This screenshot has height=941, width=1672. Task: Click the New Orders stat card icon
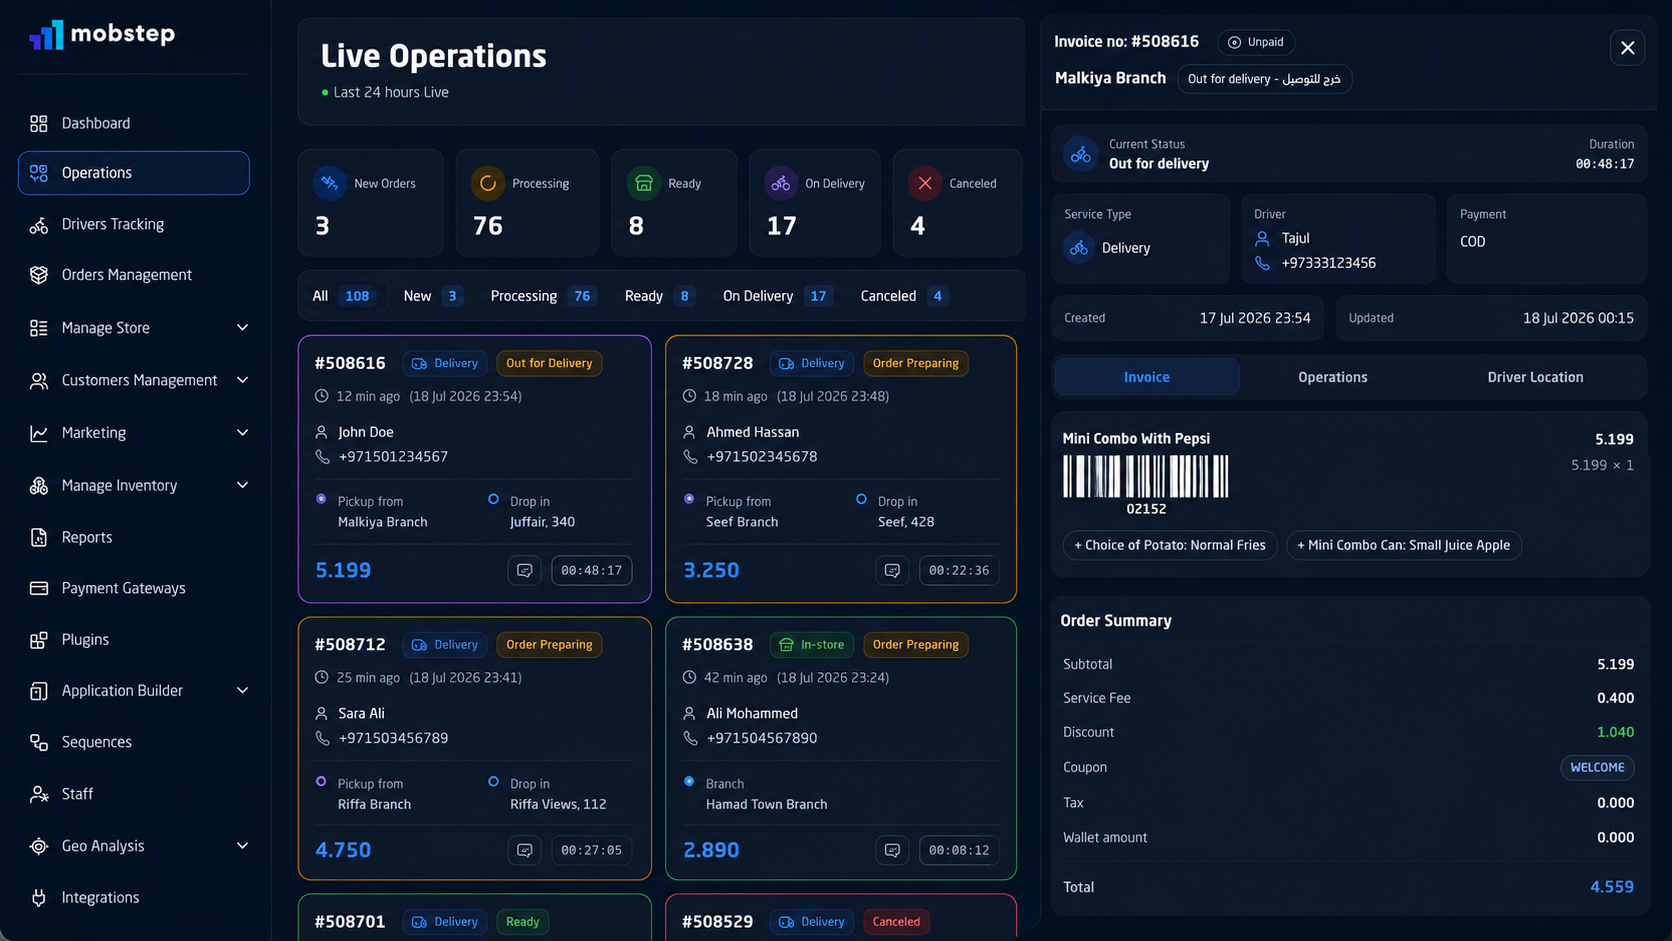pos(330,183)
